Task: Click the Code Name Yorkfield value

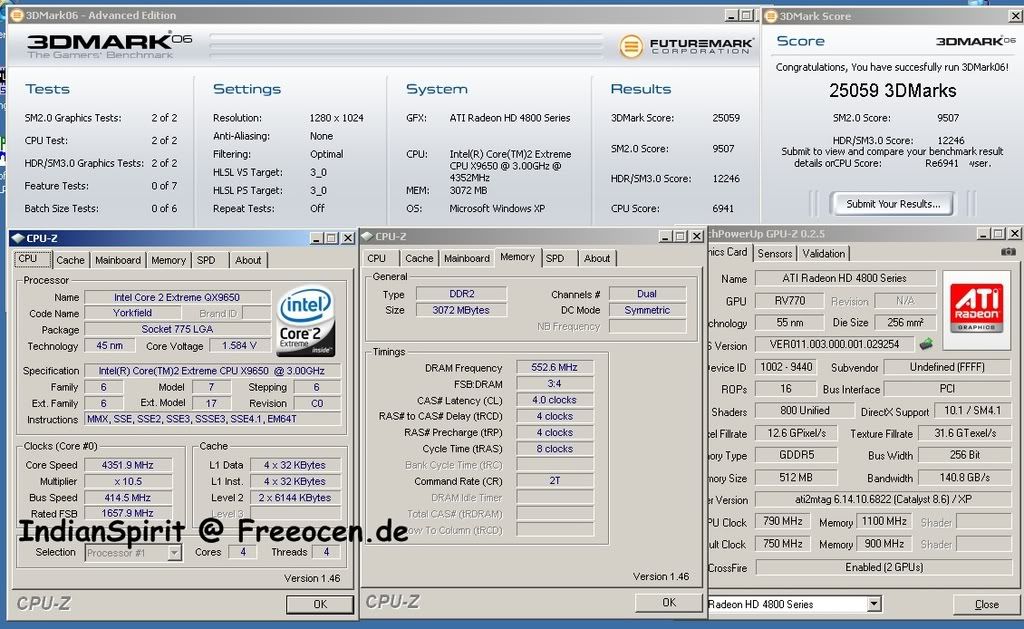Action: click(133, 313)
